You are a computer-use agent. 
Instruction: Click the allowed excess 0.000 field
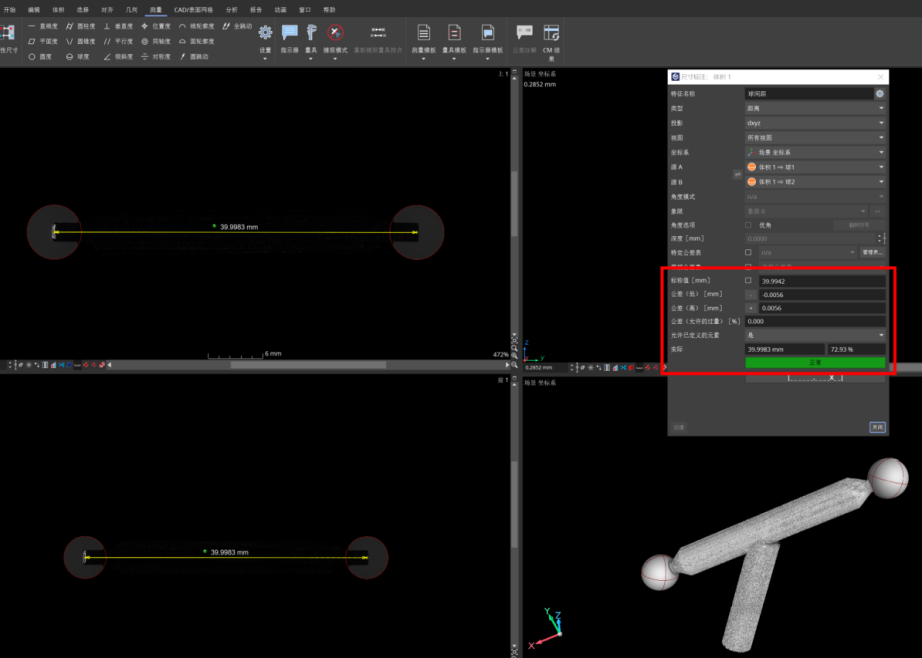815,322
